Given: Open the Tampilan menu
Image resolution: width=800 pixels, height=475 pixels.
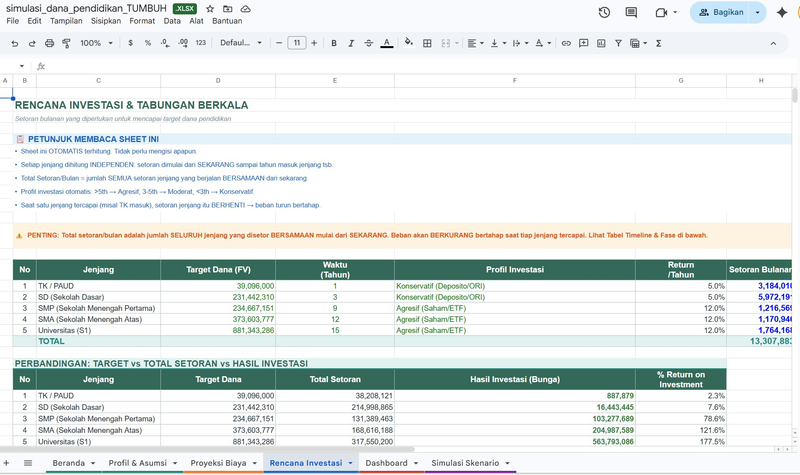Looking at the screenshot, I should coord(66,21).
